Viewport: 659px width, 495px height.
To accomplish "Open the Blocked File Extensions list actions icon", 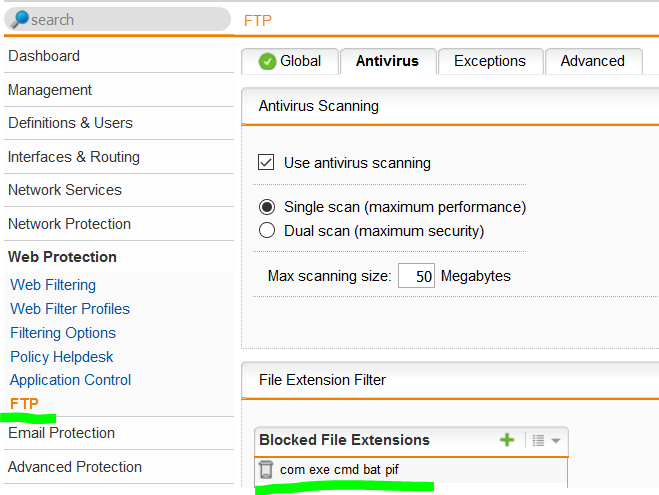I will (538, 440).
